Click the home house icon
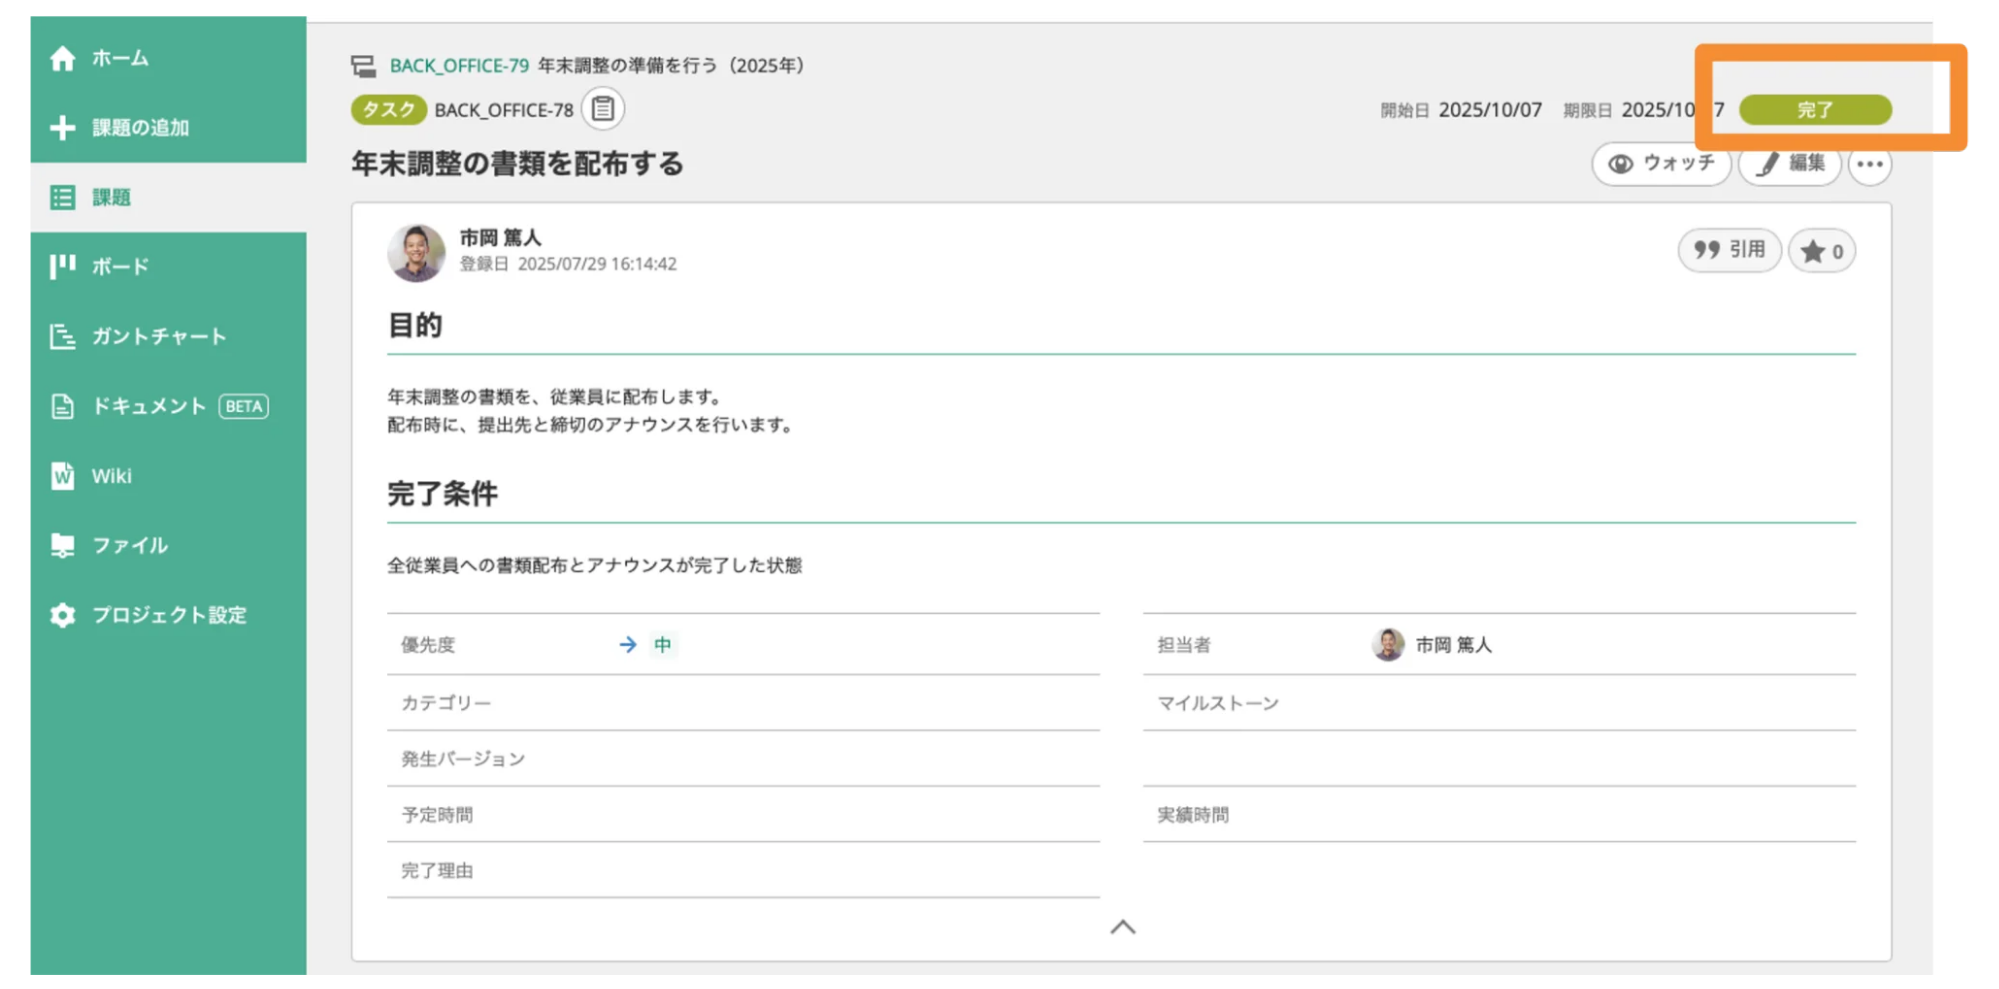 coord(62,58)
